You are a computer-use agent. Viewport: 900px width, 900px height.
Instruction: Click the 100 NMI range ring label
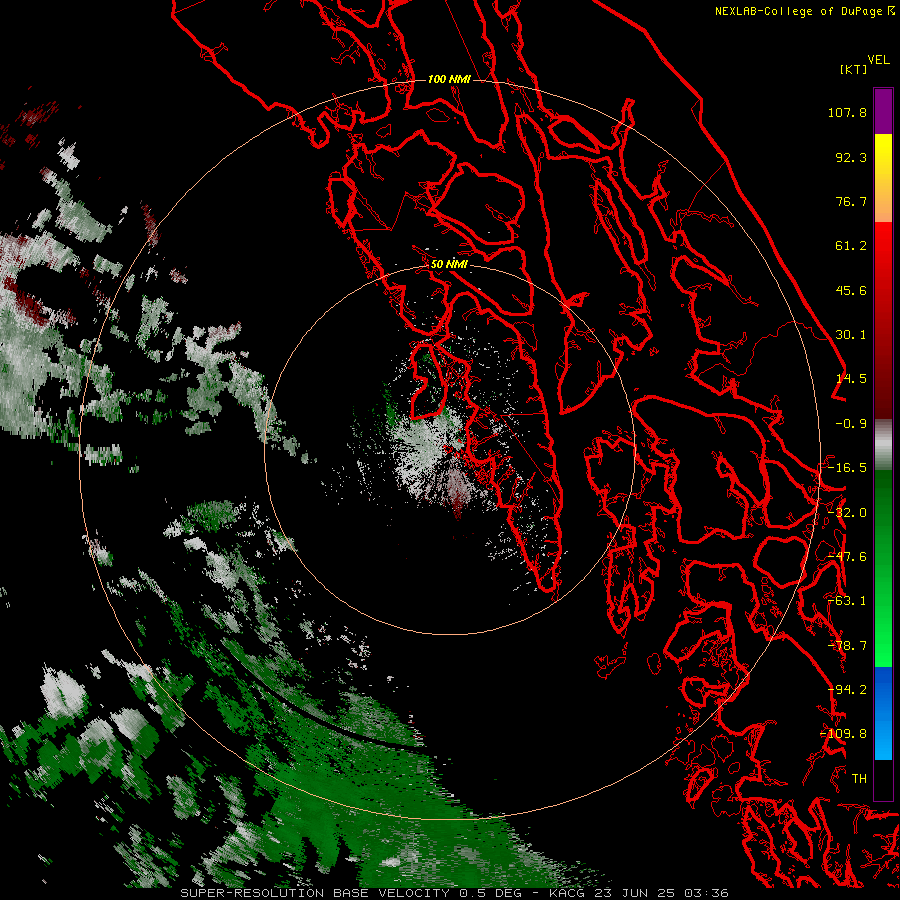449,79
